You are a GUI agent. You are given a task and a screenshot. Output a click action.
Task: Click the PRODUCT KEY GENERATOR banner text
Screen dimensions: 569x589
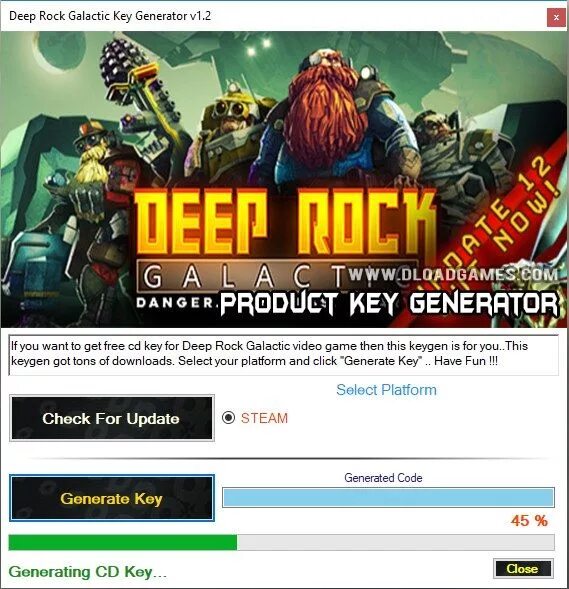coord(389,304)
